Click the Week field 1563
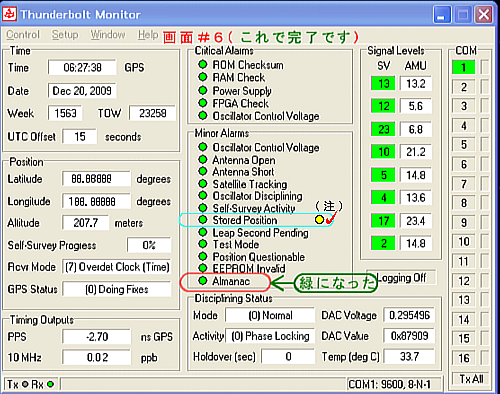Viewport: 500px width, 394px height. pos(65,113)
